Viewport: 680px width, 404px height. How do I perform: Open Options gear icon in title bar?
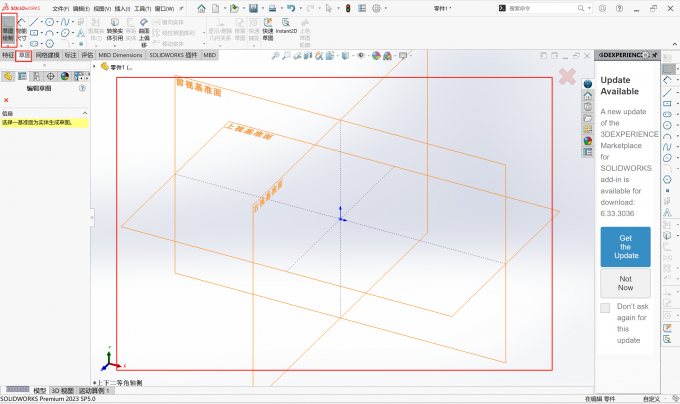tap(376, 8)
